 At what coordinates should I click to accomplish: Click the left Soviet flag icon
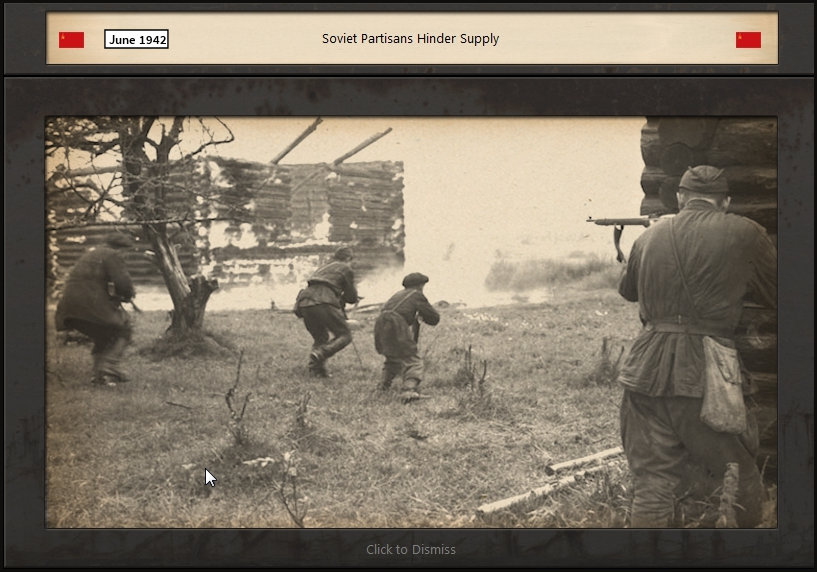(71, 40)
